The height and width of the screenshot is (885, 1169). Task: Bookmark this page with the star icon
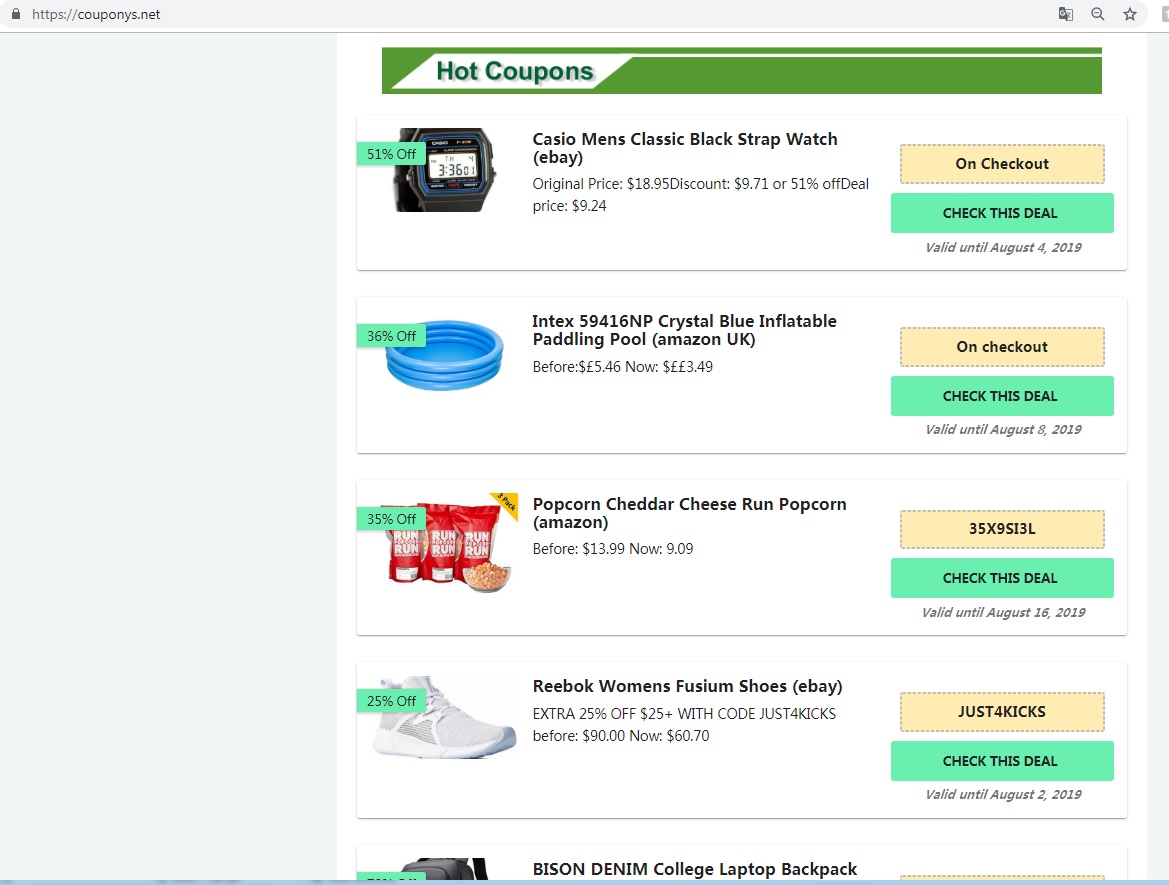click(1129, 14)
